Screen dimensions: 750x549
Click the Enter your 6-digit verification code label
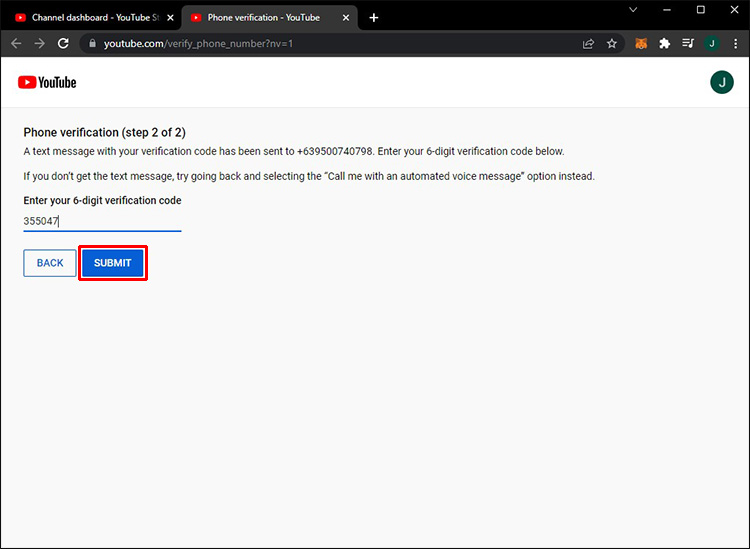pyautogui.click(x=102, y=200)
